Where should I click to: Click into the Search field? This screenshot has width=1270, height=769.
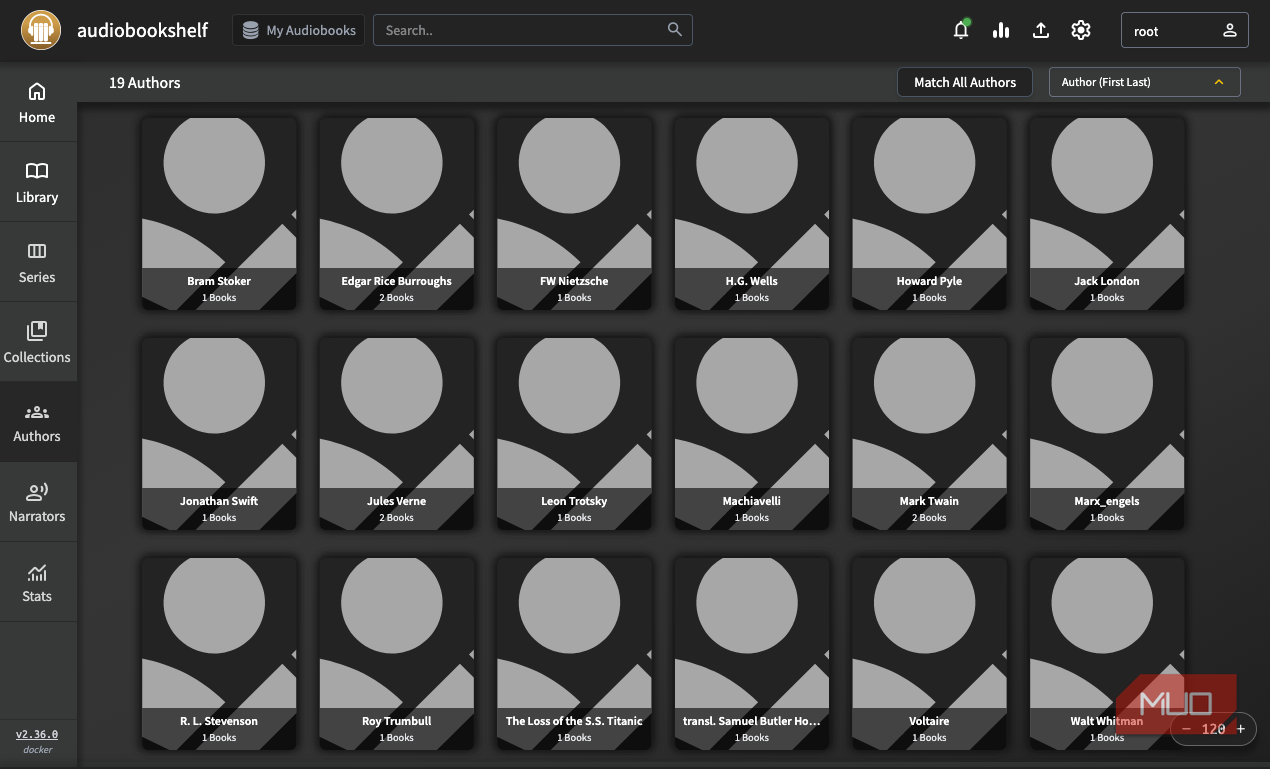(520, 30)
